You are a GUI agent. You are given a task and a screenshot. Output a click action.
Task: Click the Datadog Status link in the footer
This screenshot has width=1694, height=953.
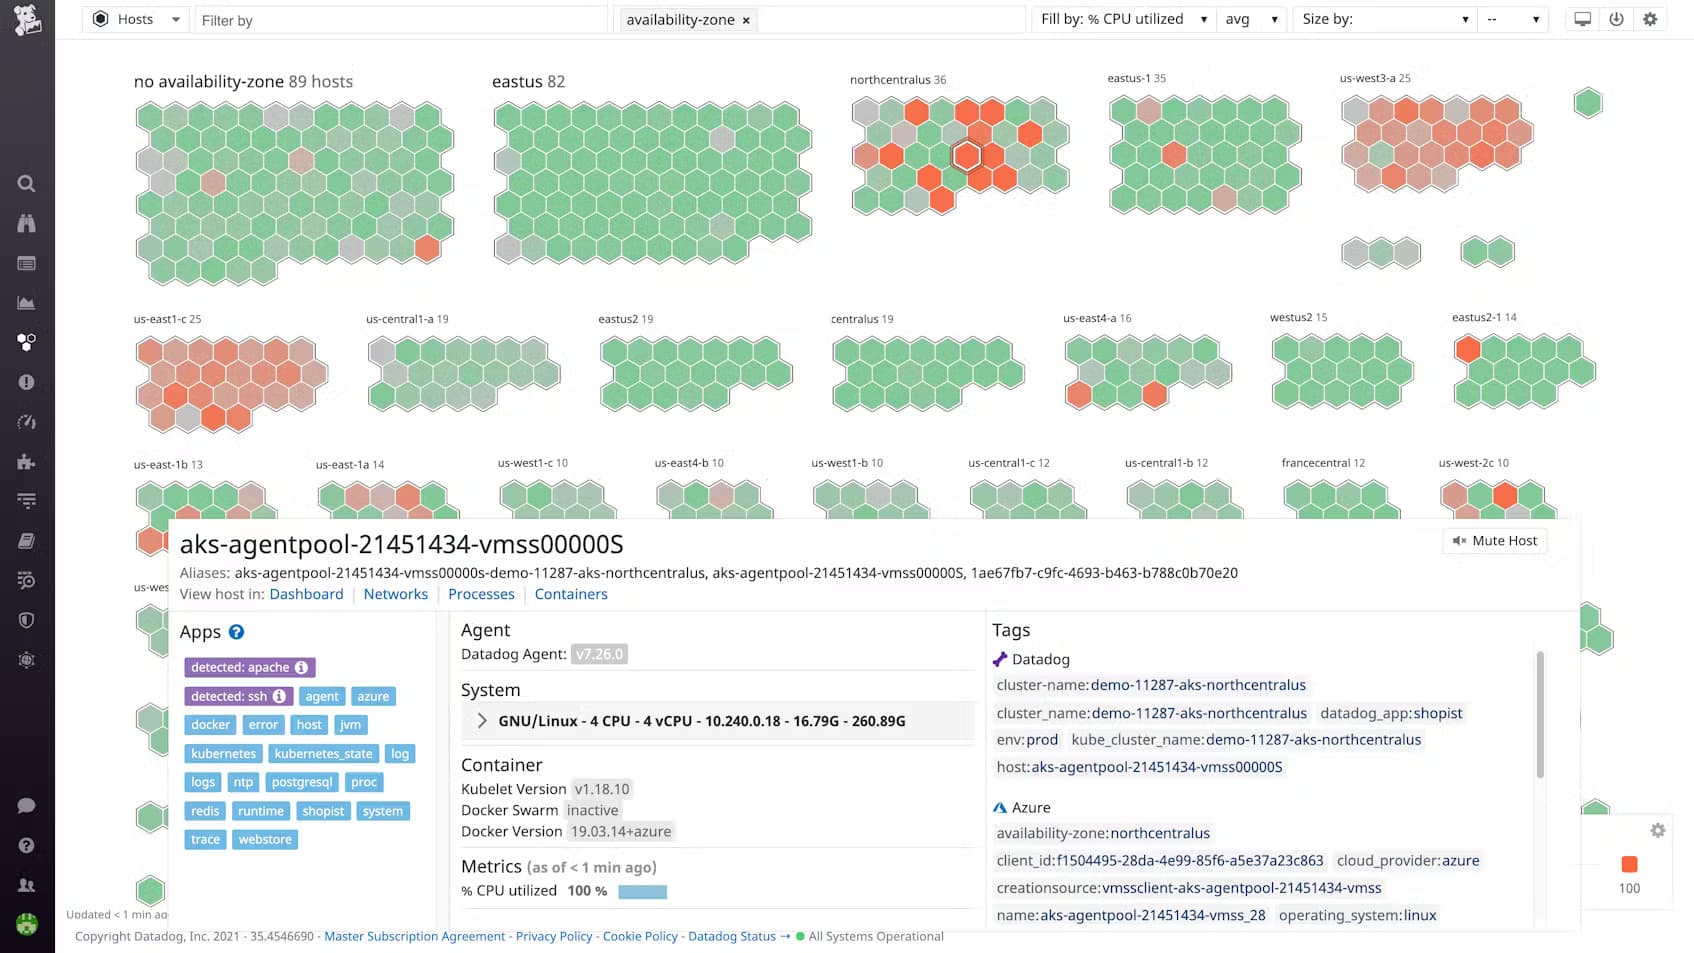tap(732, 936)
